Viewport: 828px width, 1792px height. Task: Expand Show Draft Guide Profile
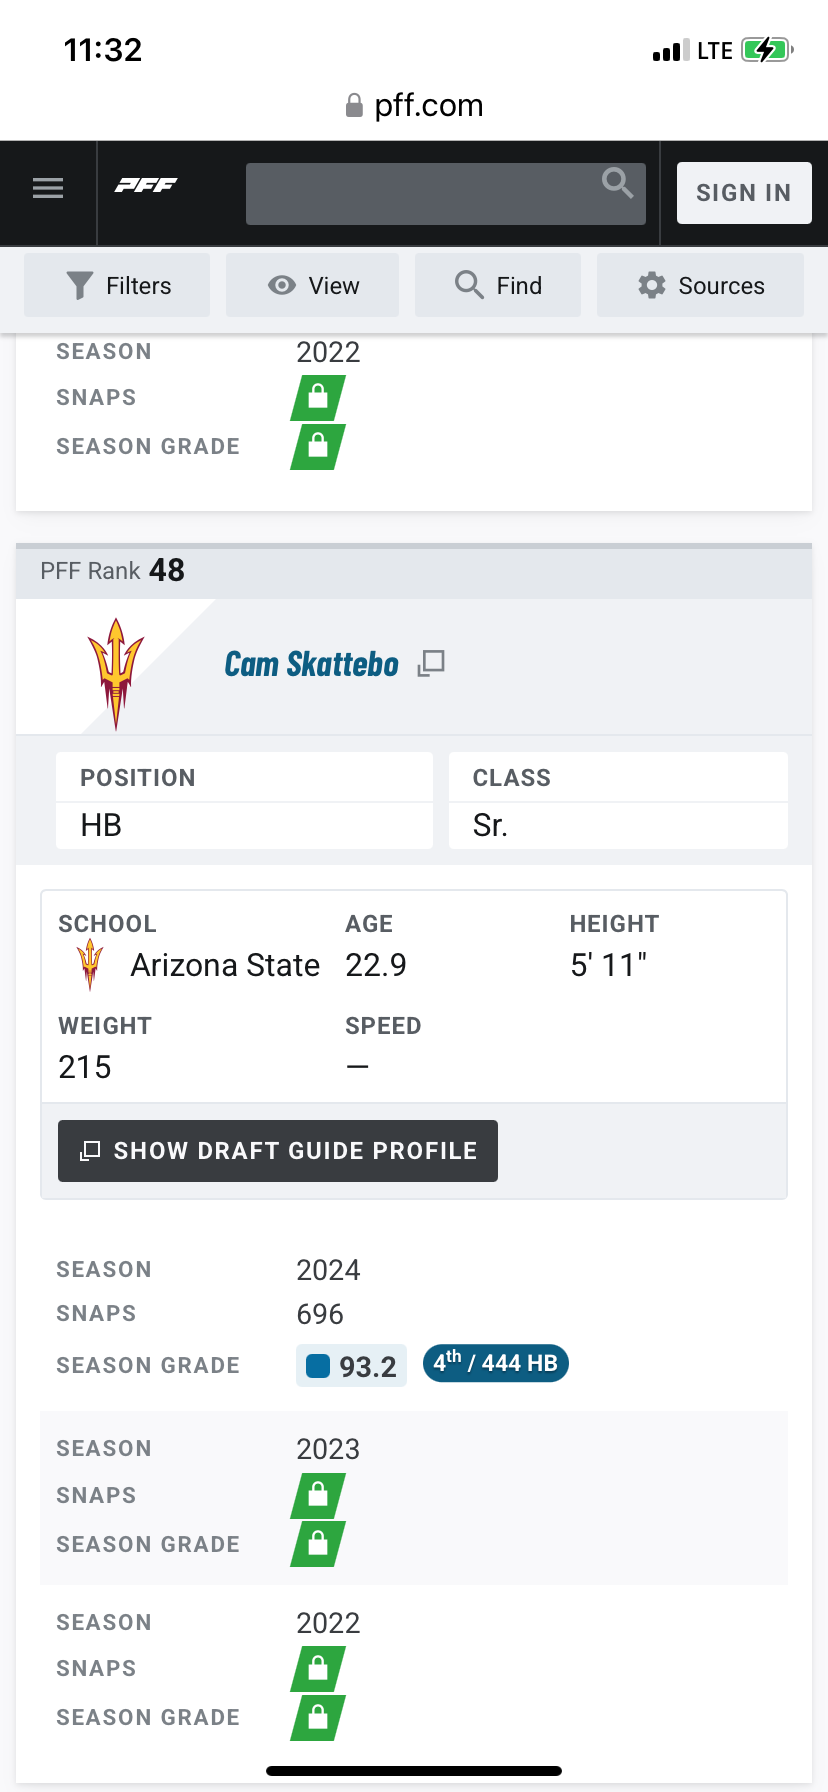click(x=278, y=1151)
